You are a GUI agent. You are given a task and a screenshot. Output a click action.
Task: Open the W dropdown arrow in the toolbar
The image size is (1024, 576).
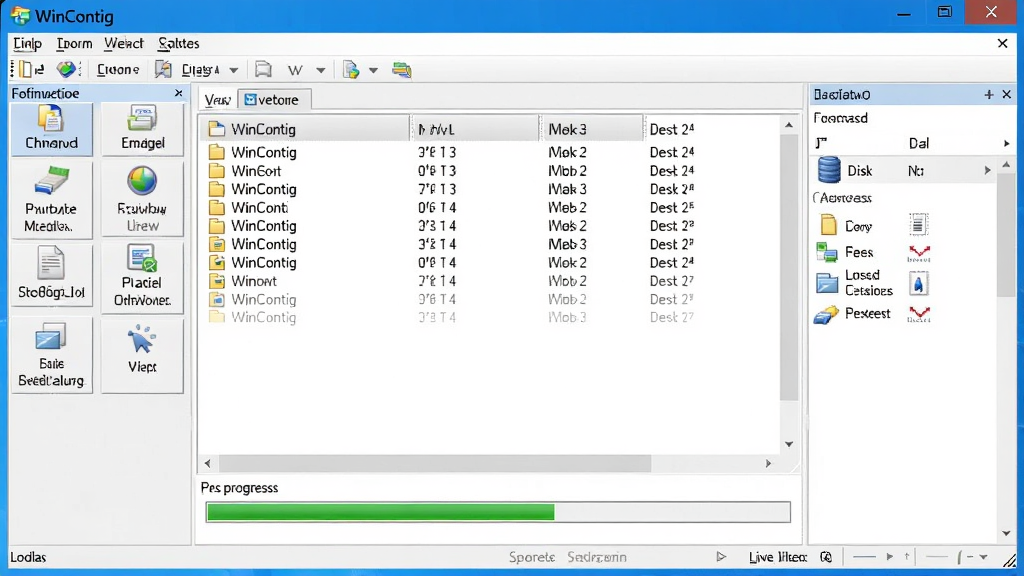coord(320,70)
